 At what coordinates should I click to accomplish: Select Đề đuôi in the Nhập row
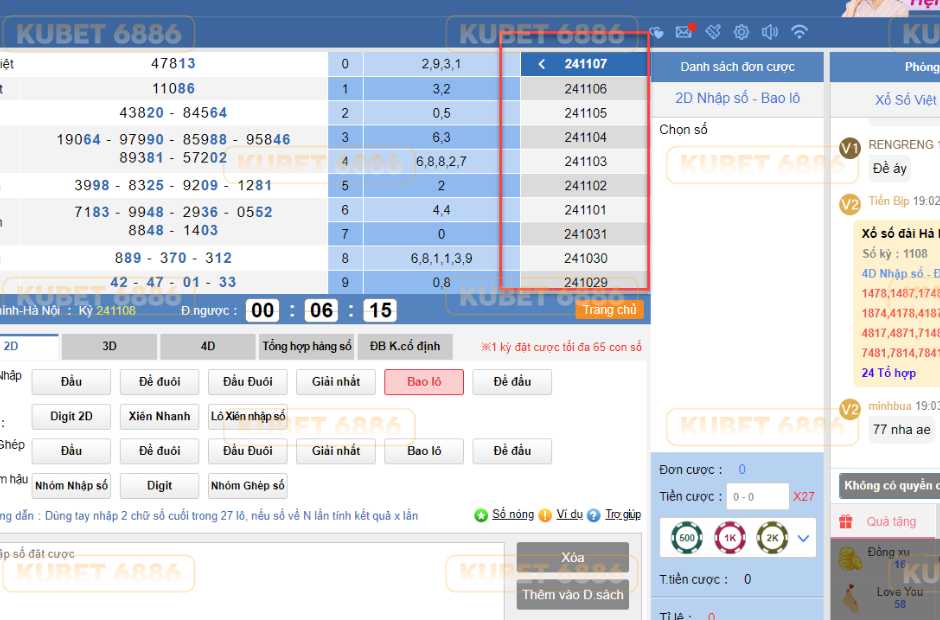pos(159,382)
